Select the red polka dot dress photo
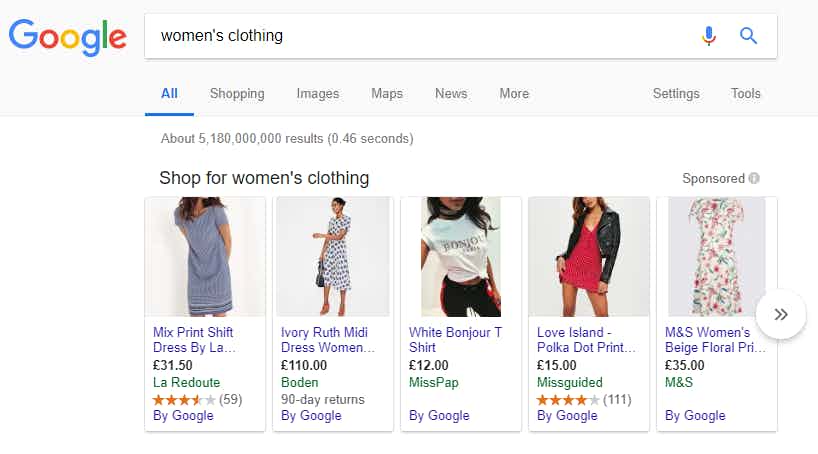818x454 pixels. (x=589, y=256)
